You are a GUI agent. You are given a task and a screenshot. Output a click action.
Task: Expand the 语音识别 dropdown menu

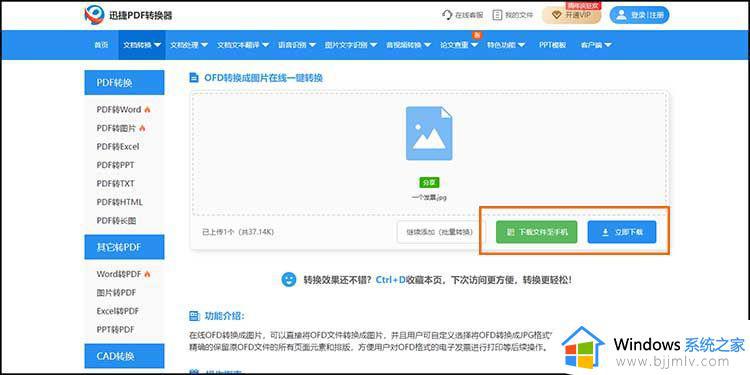click(297, 45)
